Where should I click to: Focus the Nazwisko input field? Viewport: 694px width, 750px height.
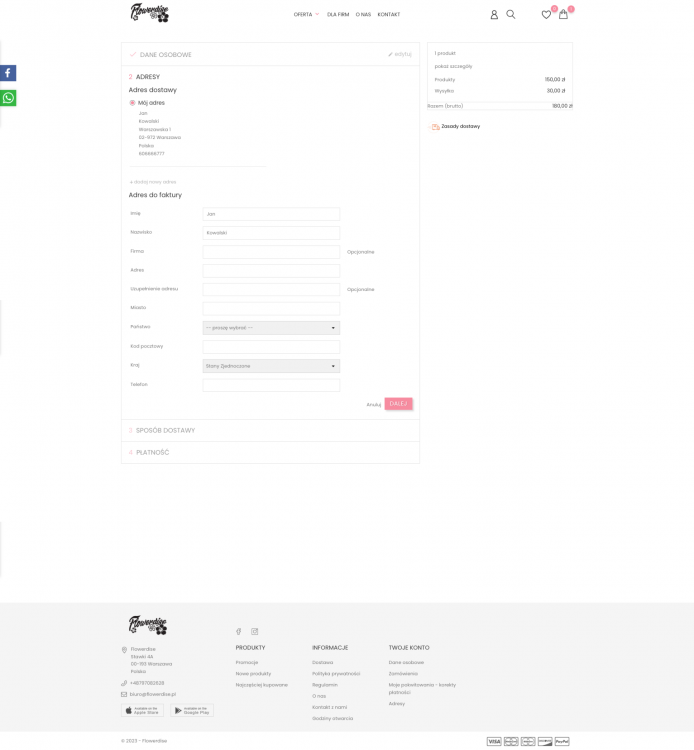tap(271, 233)
